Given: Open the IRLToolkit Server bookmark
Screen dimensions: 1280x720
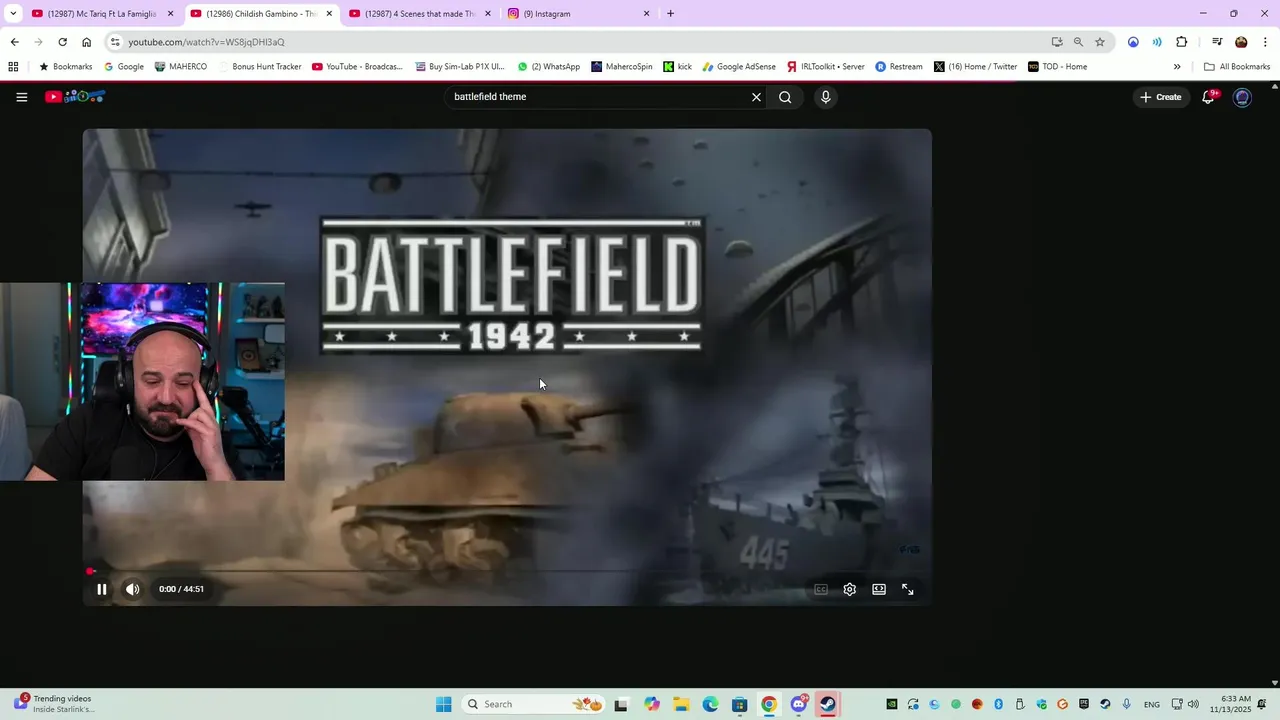Looking at the screenshot, I should (x=826, y=67).
